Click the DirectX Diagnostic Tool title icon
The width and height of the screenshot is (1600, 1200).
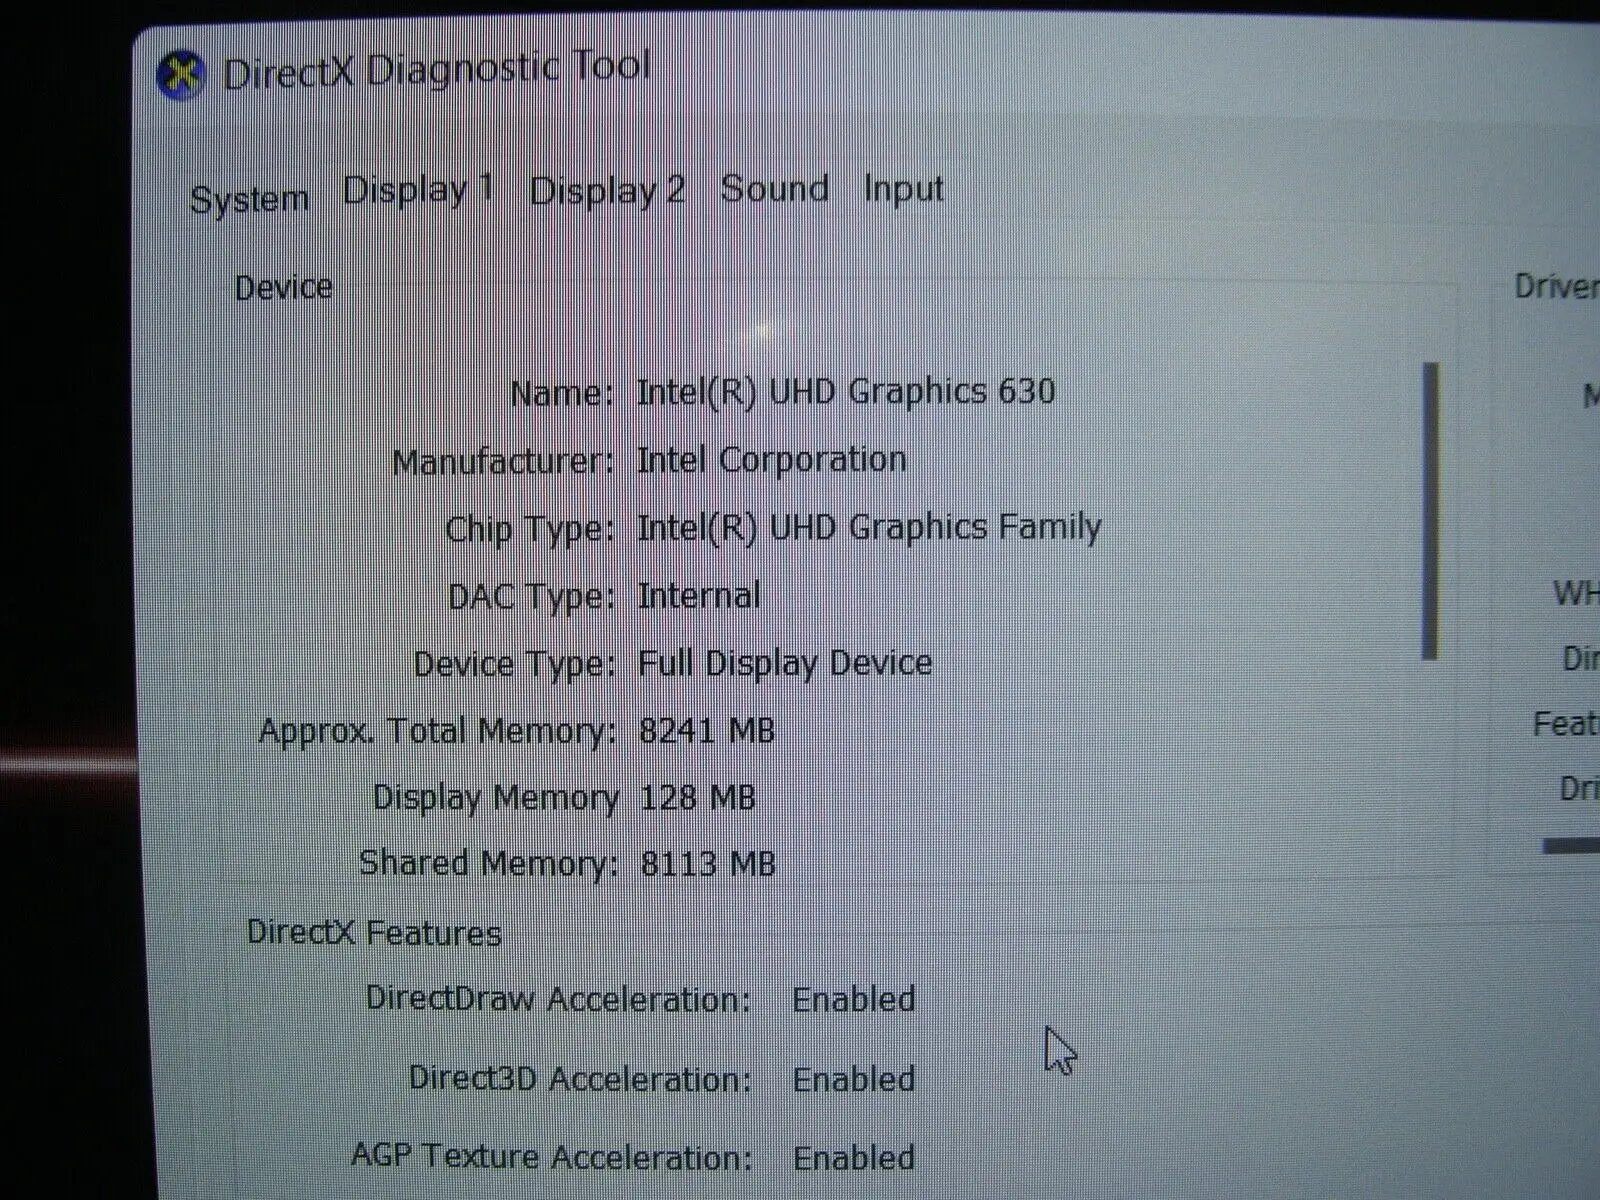pos(181,76)
